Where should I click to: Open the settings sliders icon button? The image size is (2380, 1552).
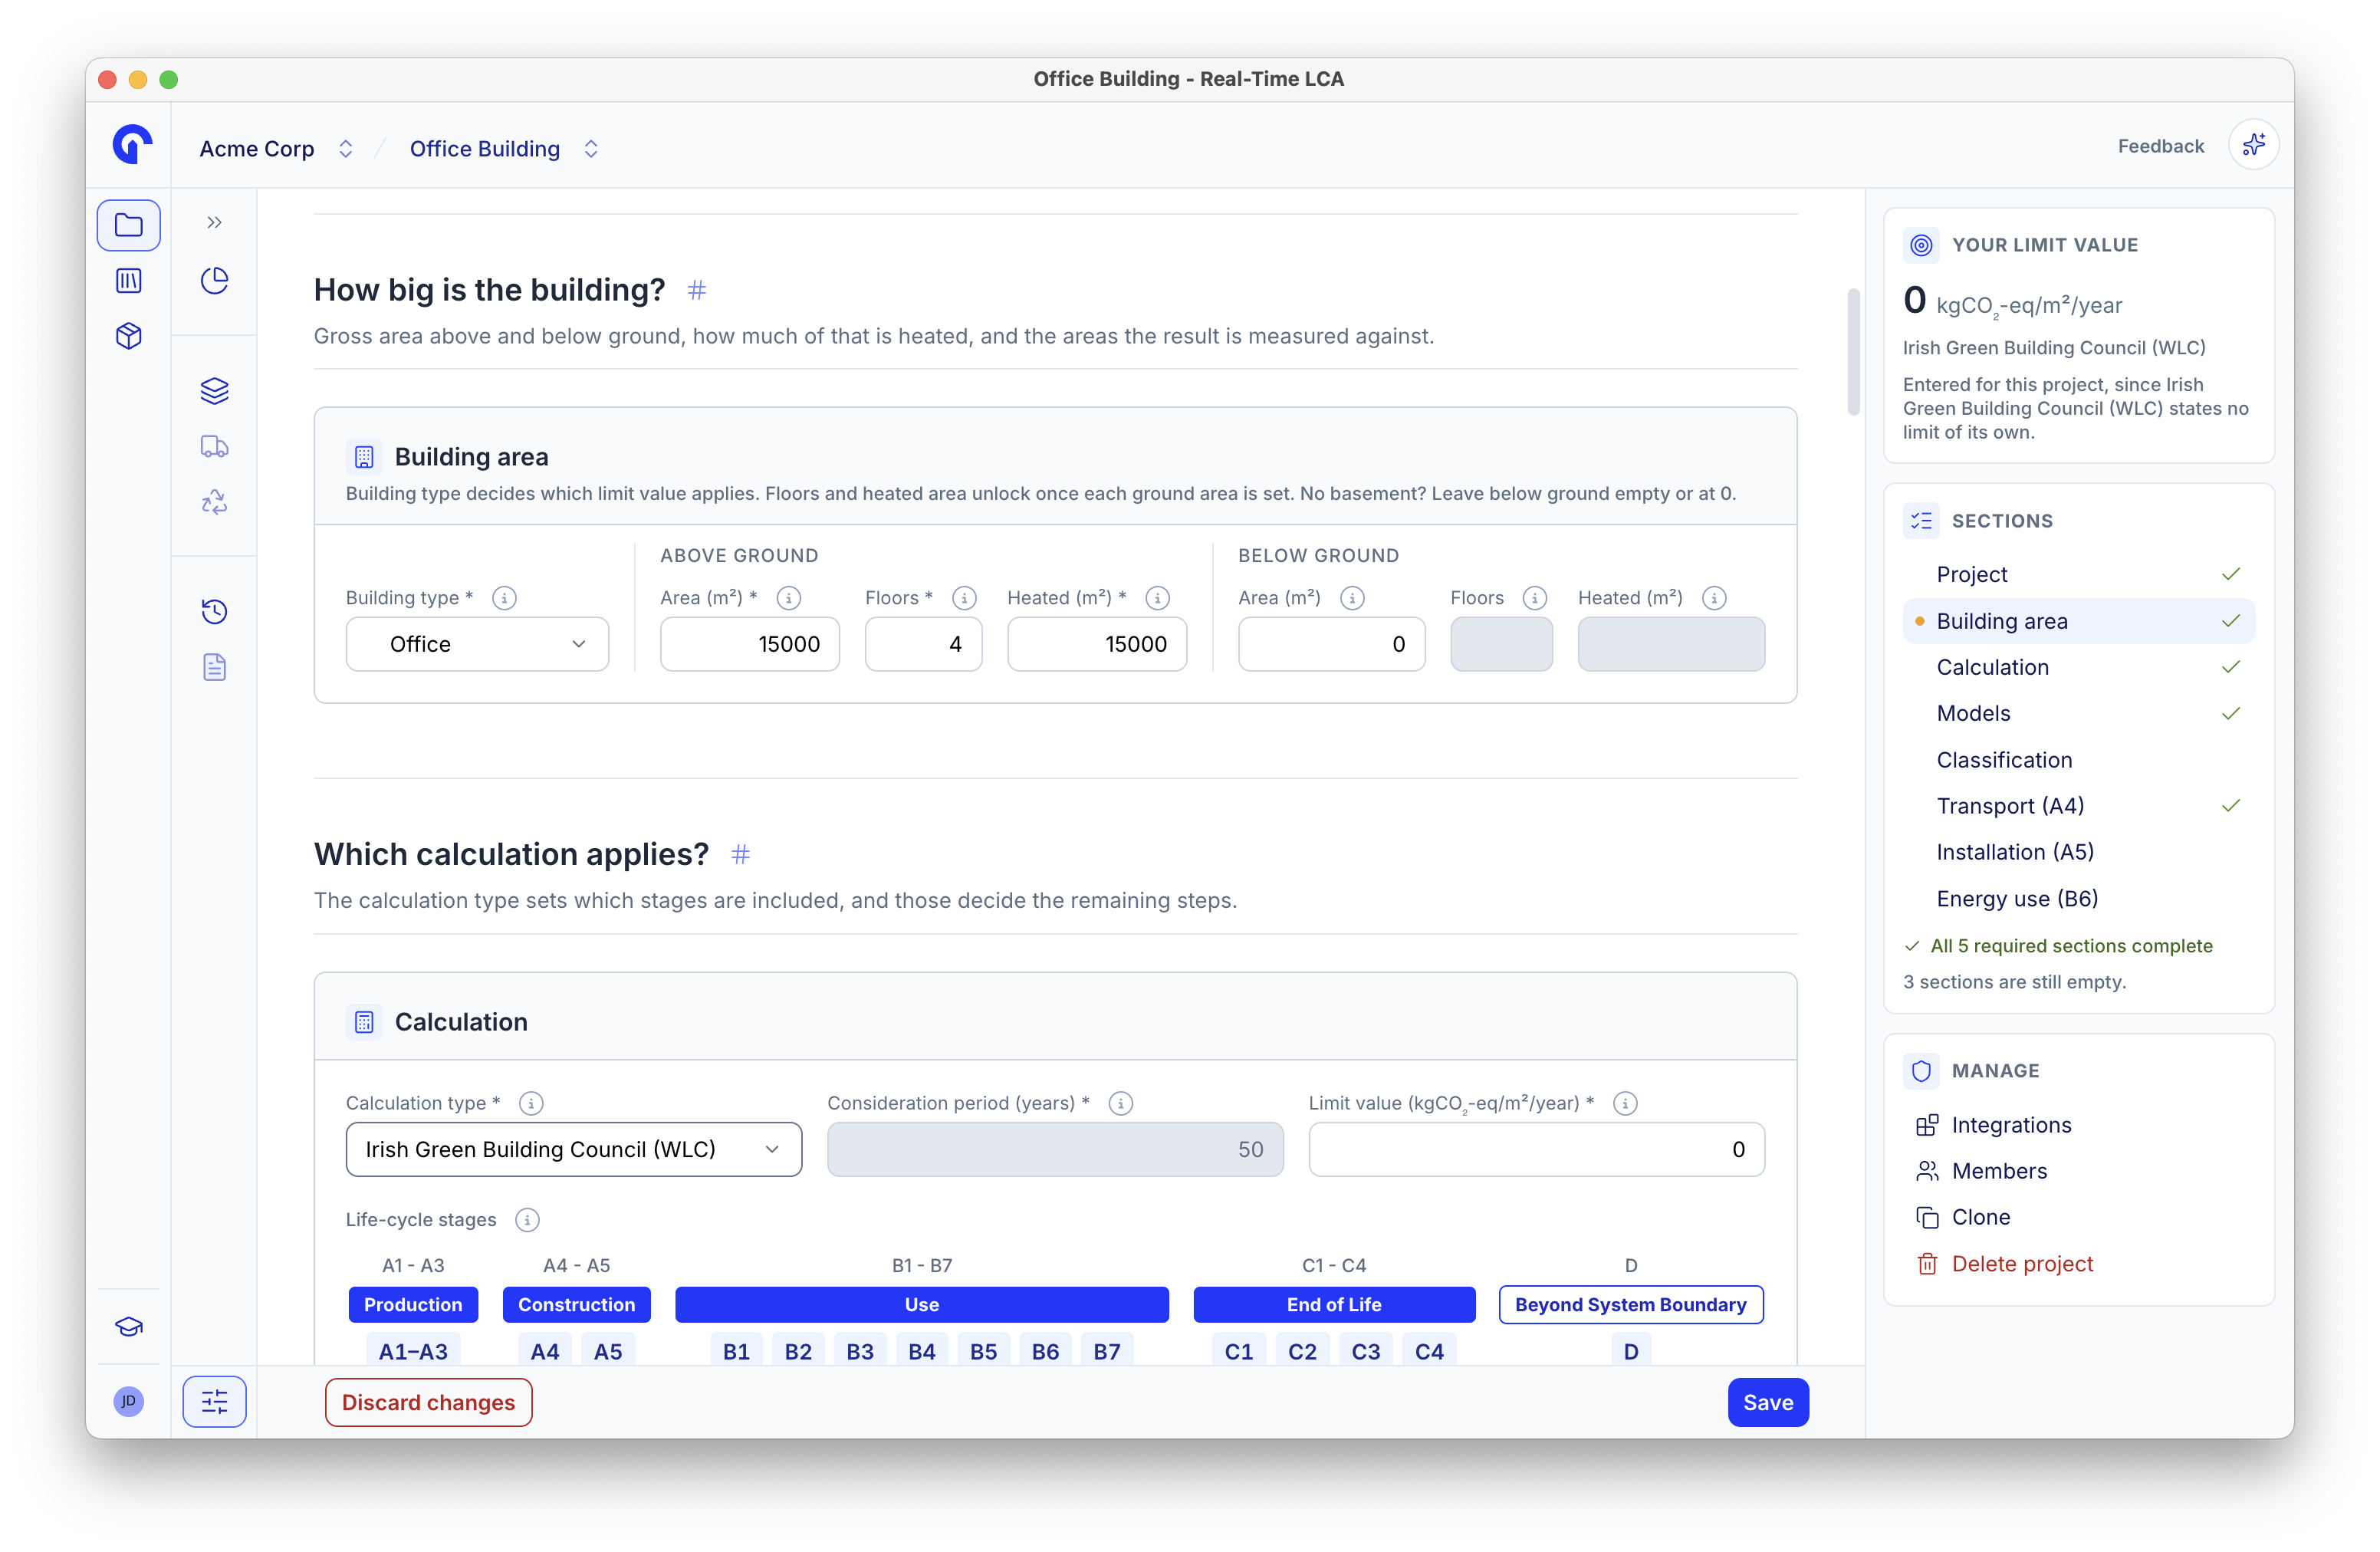click(x=214, y=1402)
